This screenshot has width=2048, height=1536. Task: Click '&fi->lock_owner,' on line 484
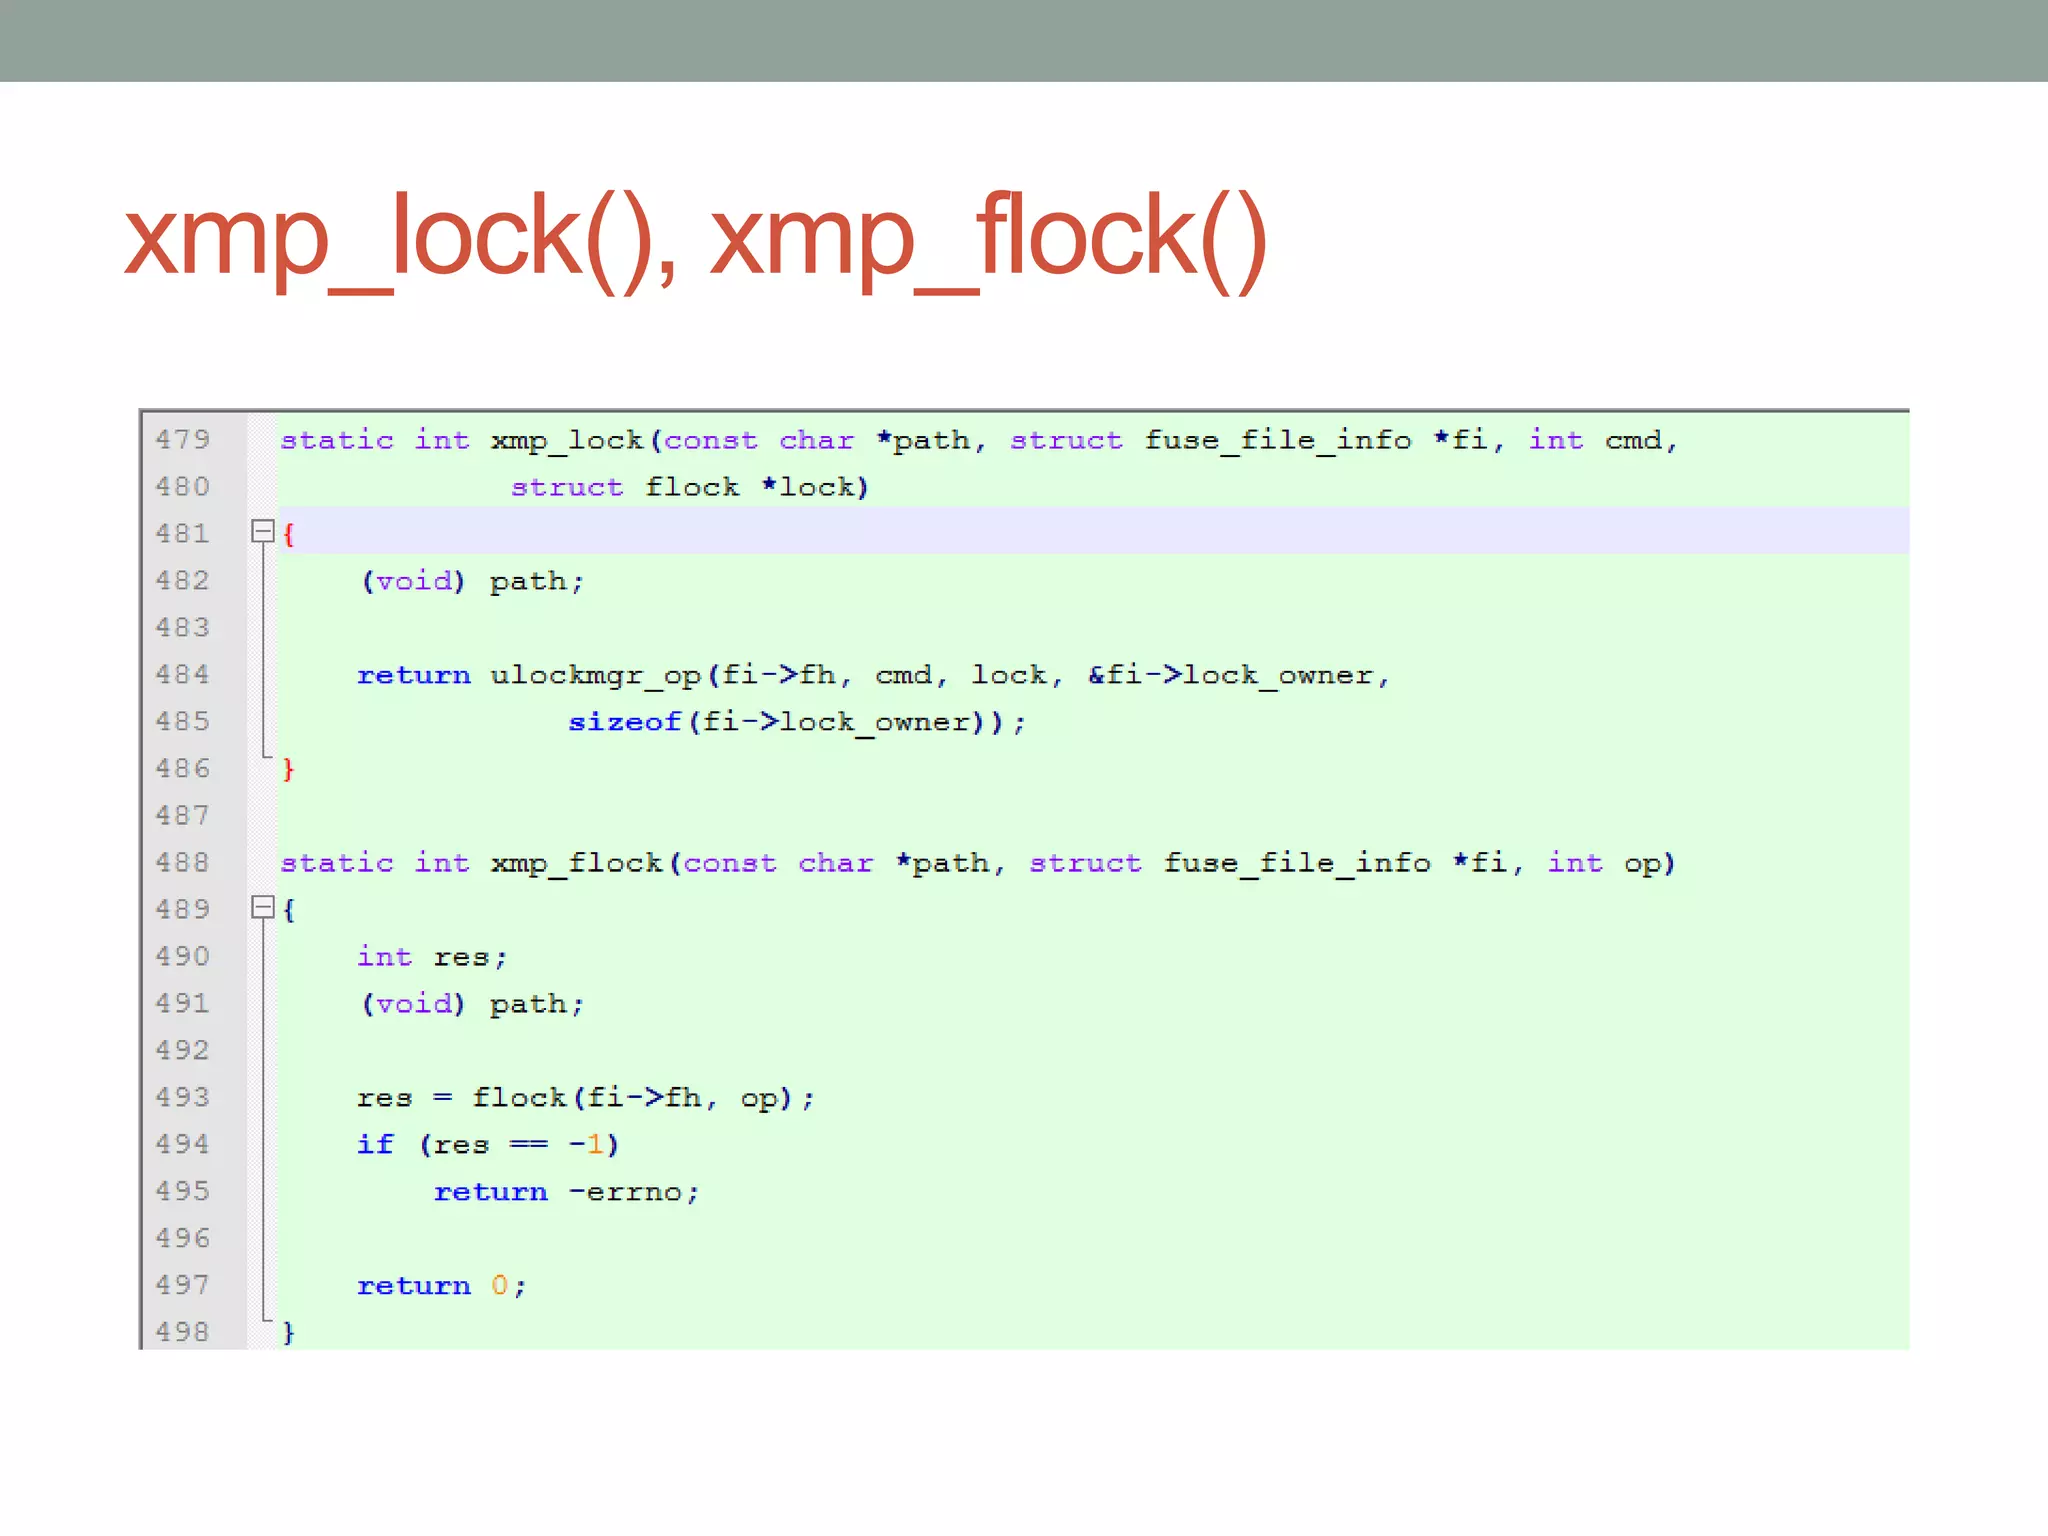pos(1239,676)
